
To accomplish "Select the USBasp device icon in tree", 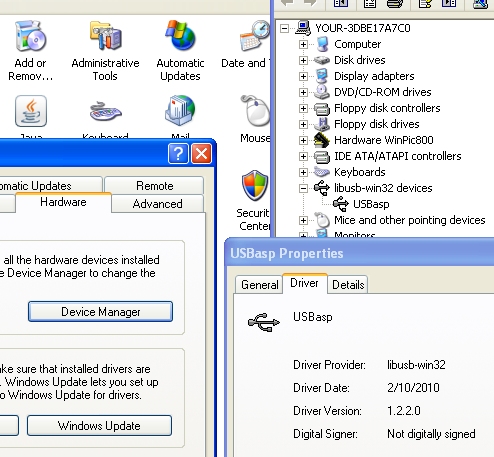I will click(x=341, y=204).
